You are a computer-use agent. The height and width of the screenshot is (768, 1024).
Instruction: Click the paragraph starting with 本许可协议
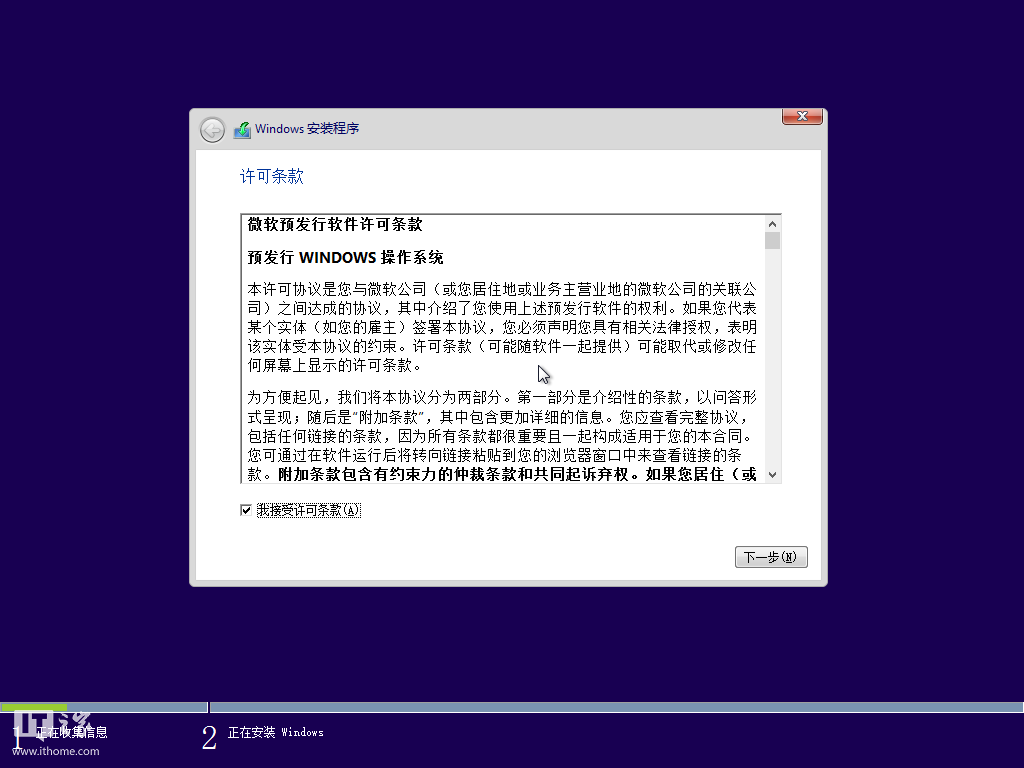click(502, 327)
